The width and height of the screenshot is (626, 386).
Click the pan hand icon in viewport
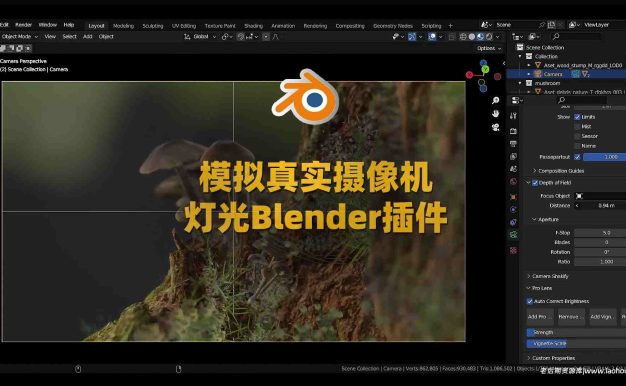[x=495, y=114]
